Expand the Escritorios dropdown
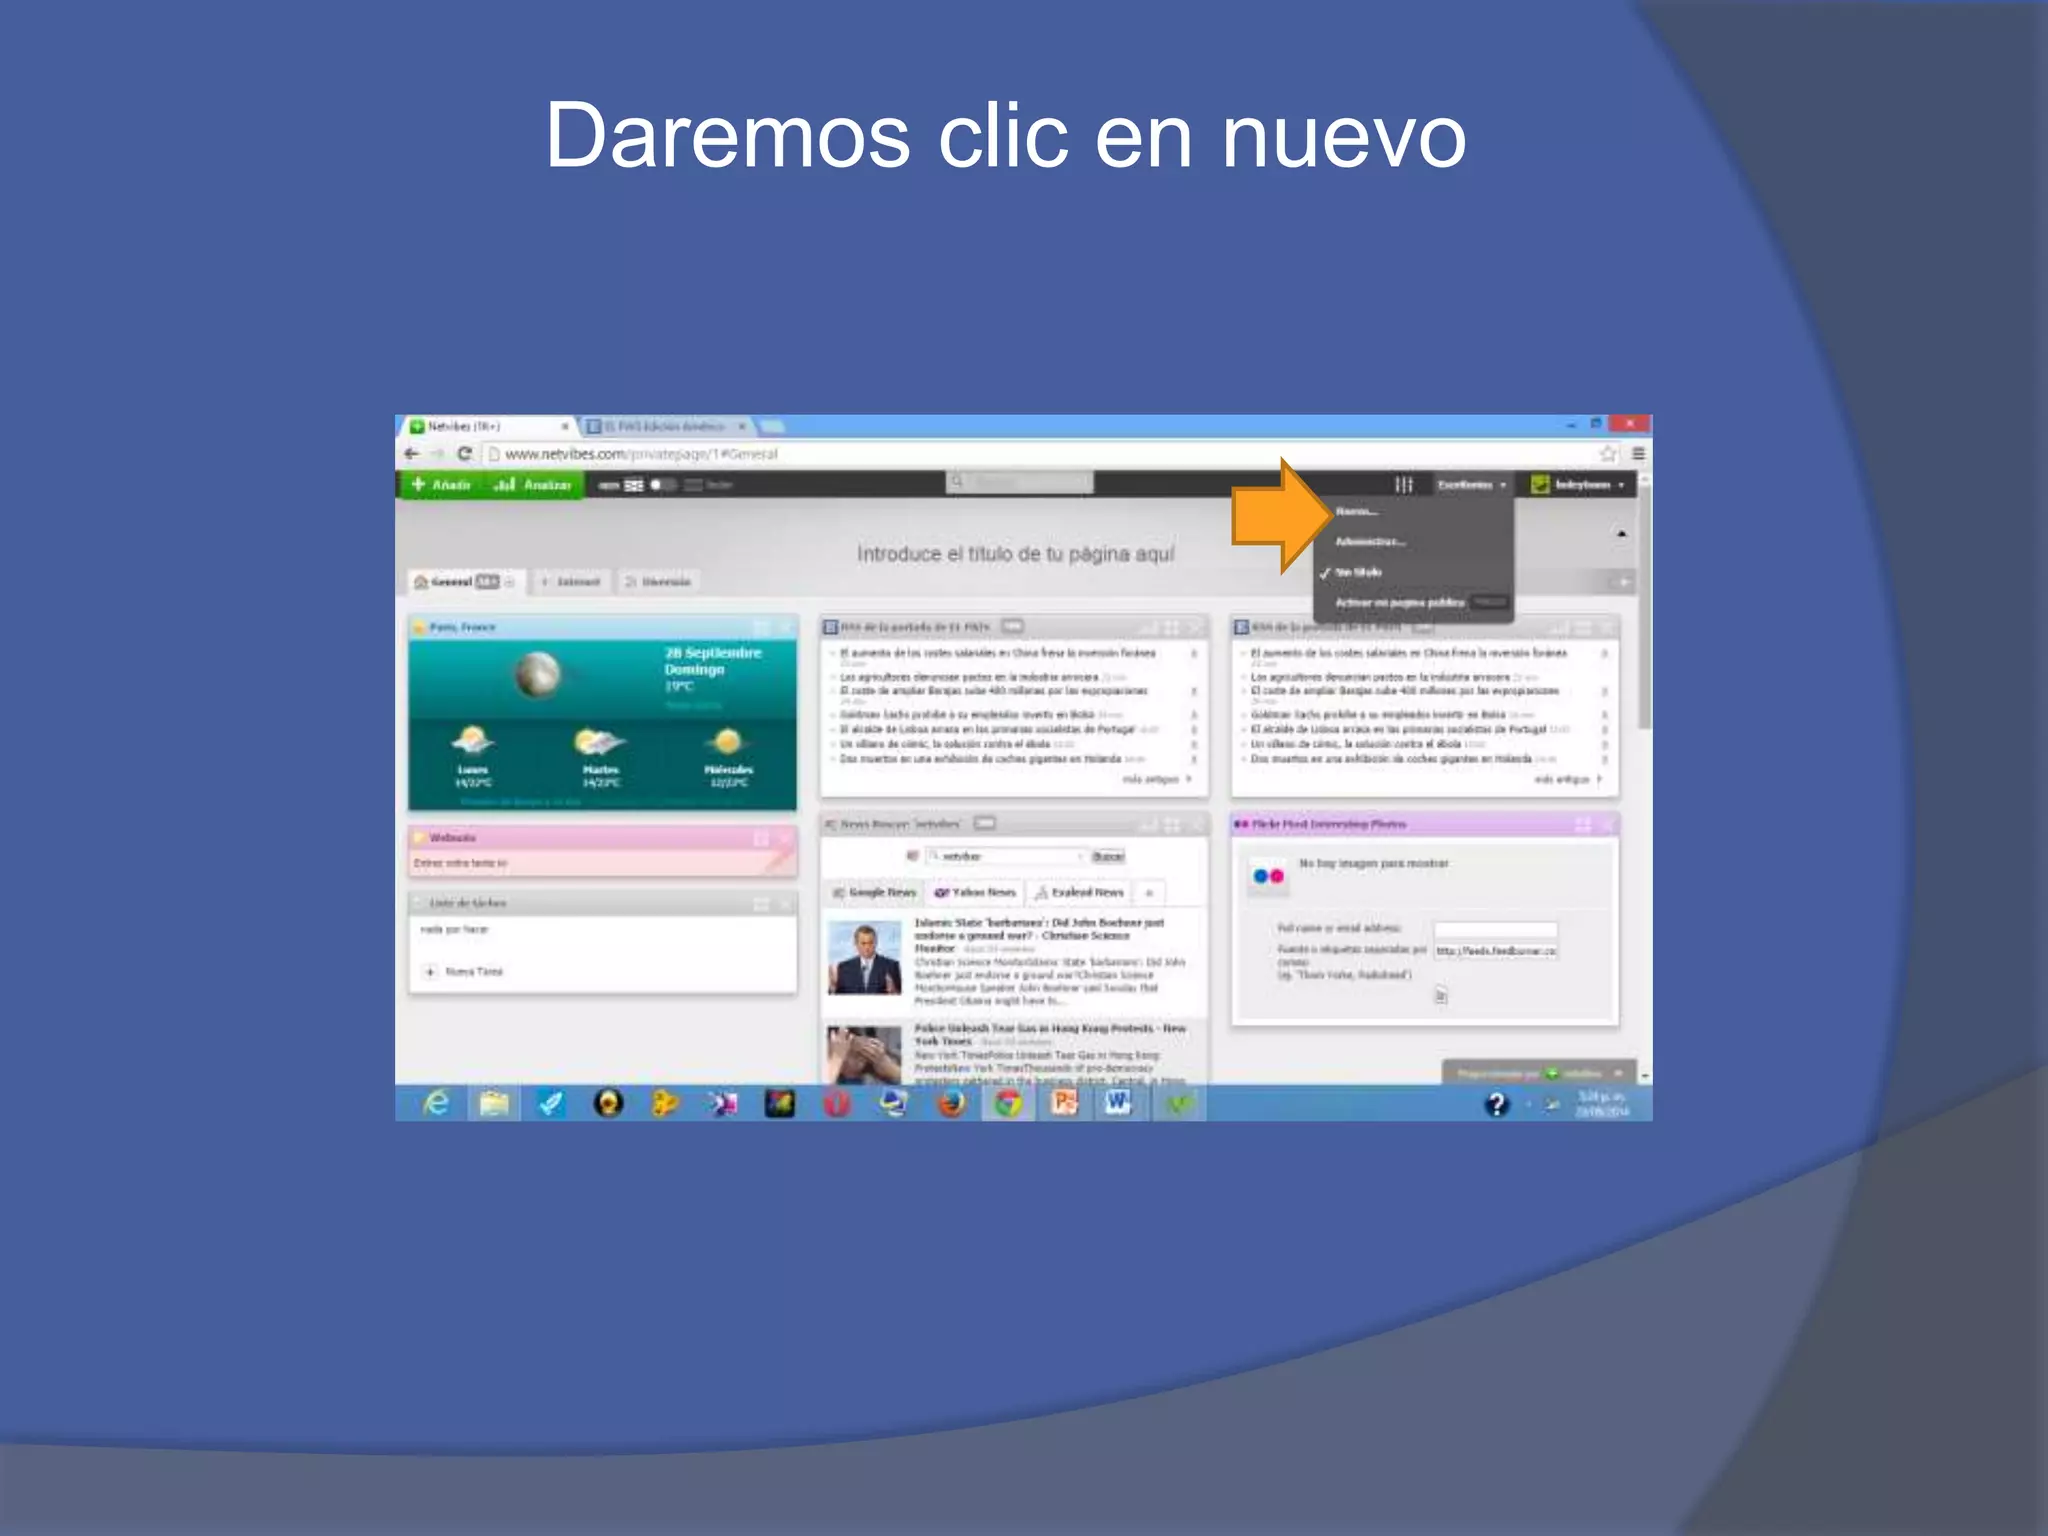Screen dimensions: 2048x1536 [1472, 485]
